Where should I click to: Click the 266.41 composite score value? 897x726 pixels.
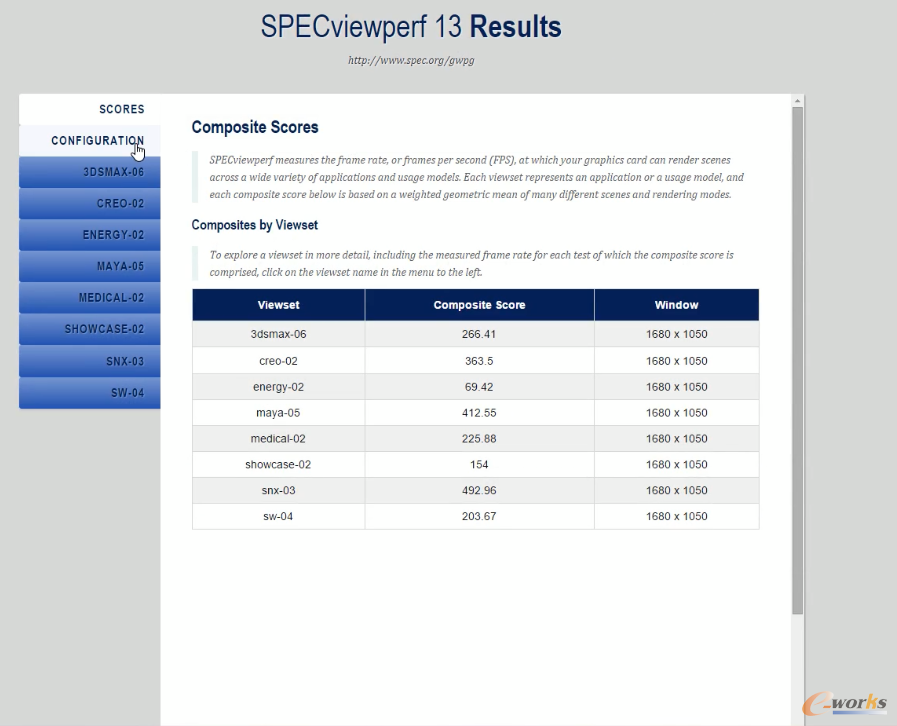coord(479,334)
